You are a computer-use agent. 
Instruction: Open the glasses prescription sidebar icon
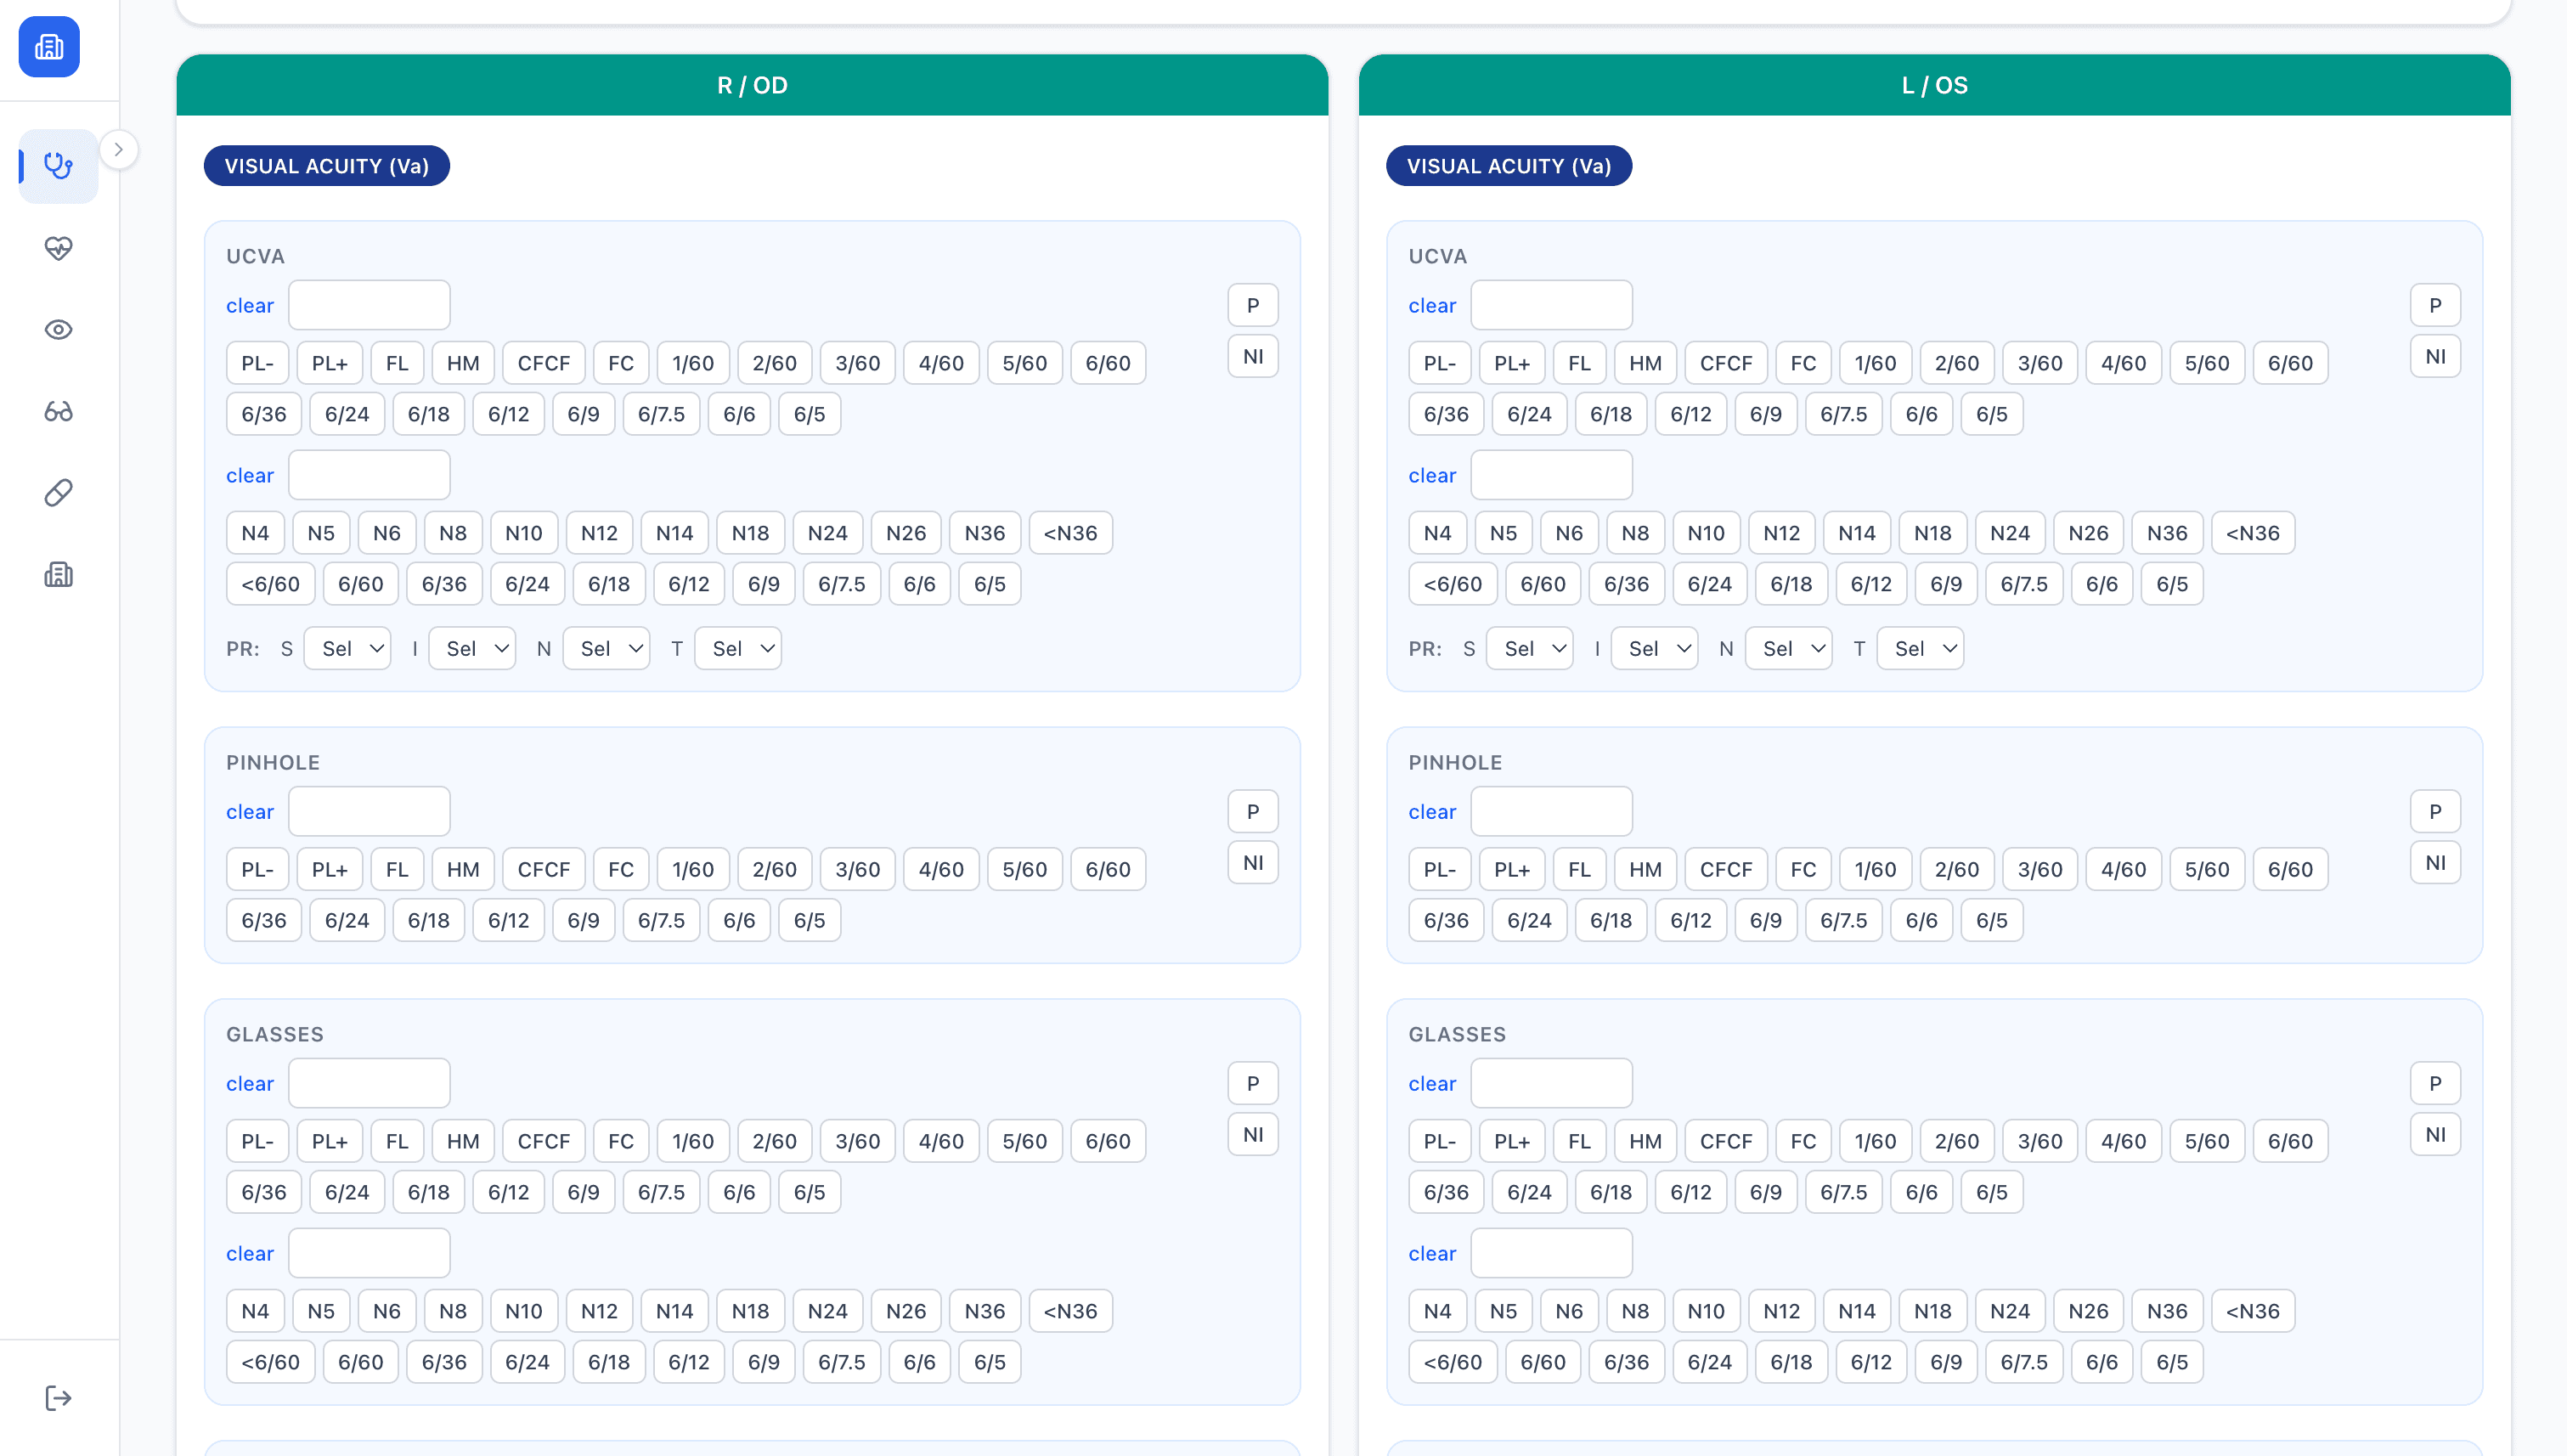pos(59,411)
